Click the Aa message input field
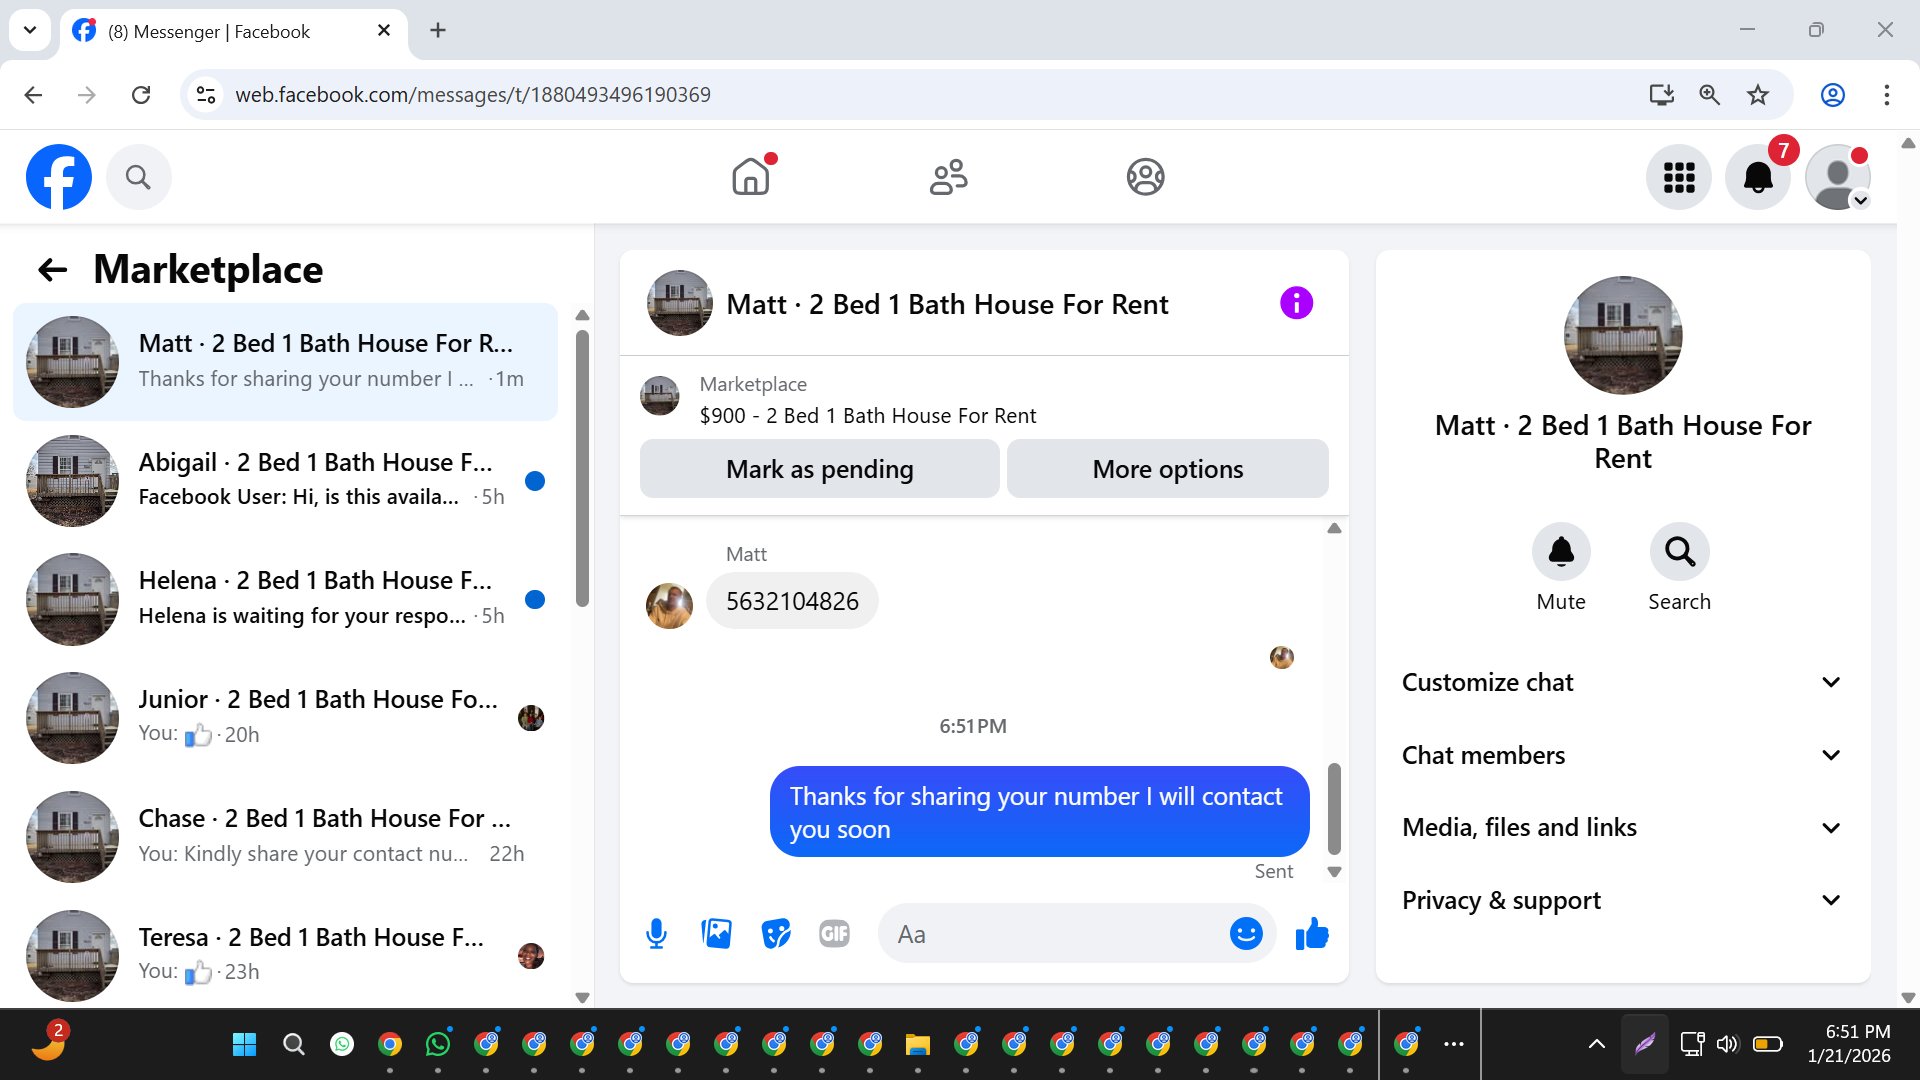Viewport: 1920px width, 1080px height. [x=1050, y=934]
